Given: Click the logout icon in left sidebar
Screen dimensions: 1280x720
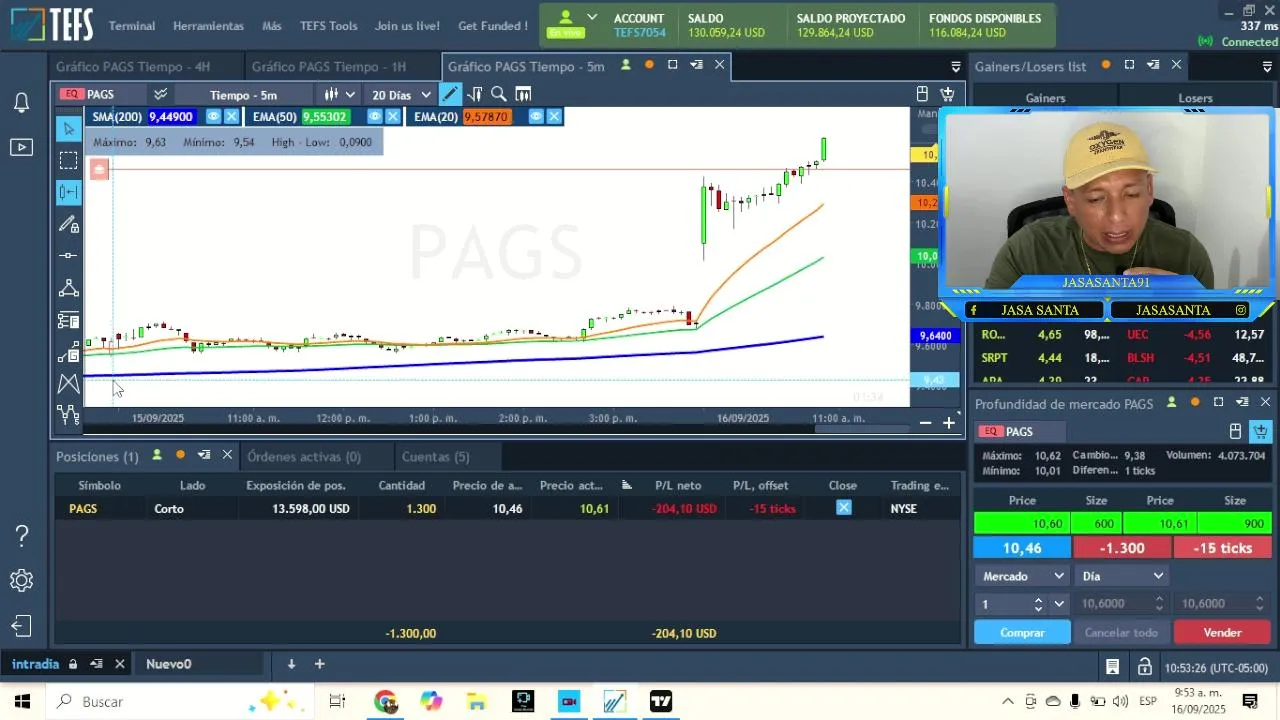Looking at the screenshot, I should pyautogui.click(x=21, y=627).
